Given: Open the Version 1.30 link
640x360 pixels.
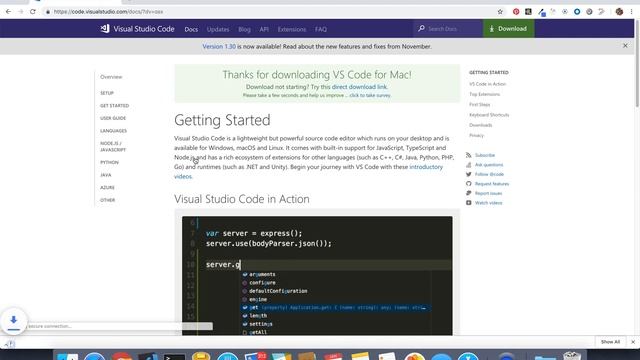Looking at the screenshot, I should 219,47.
